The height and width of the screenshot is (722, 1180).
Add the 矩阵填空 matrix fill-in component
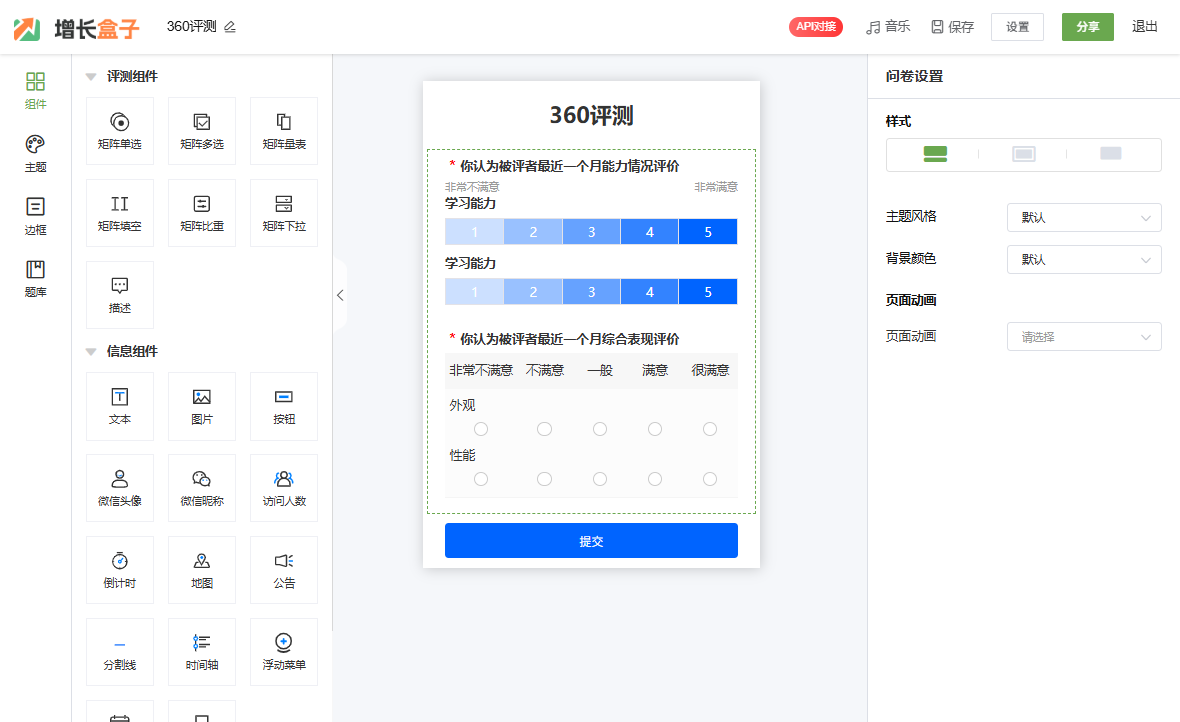coord(120,213)
